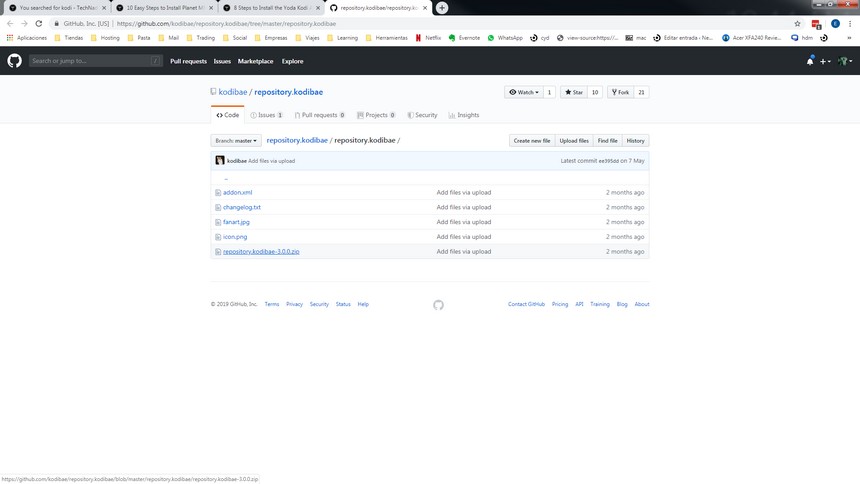The image size is (860, 484).
Task: Focus the Search or jump to field
Action: click(95, 61)
